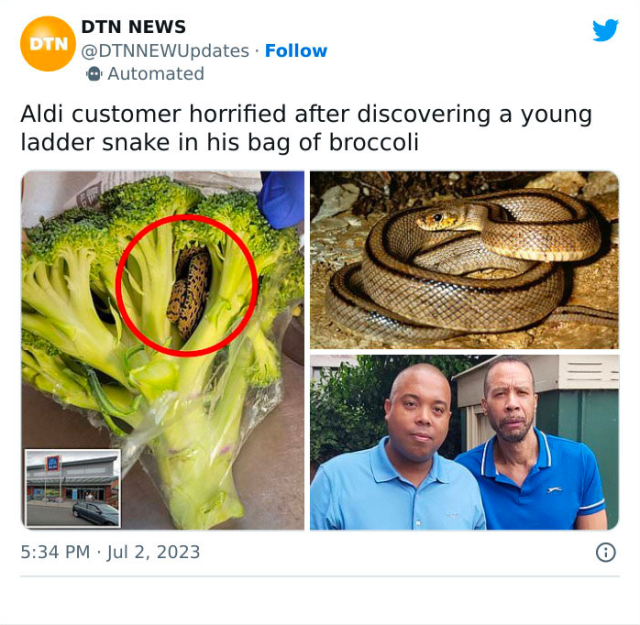This screenshot has width=640, height=625.
Task: View the coiled ladder snake photo
Action: 464,260
